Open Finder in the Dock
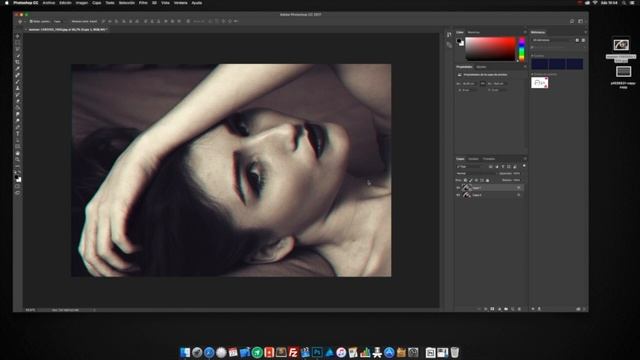Screen dimensions: 640x360 [x=185, y=352]
